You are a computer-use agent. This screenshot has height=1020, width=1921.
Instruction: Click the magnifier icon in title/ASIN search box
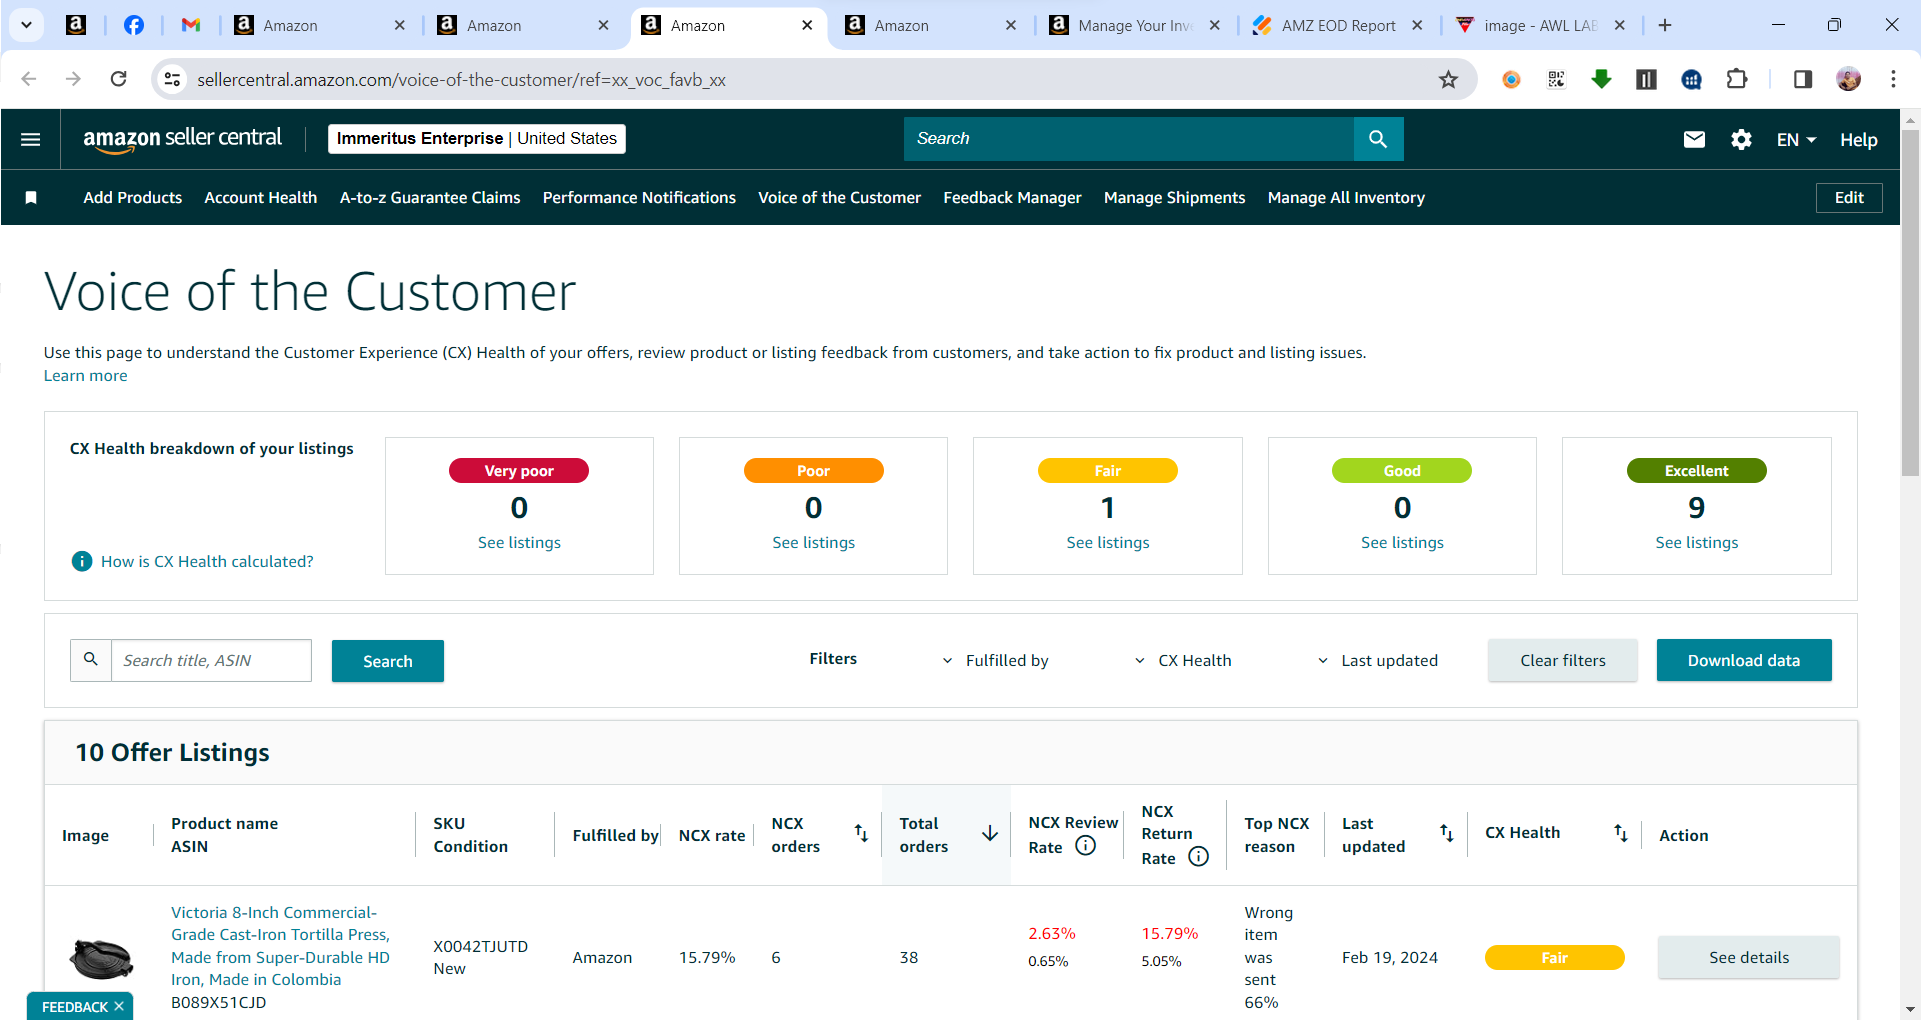click(x=91, y=660)
